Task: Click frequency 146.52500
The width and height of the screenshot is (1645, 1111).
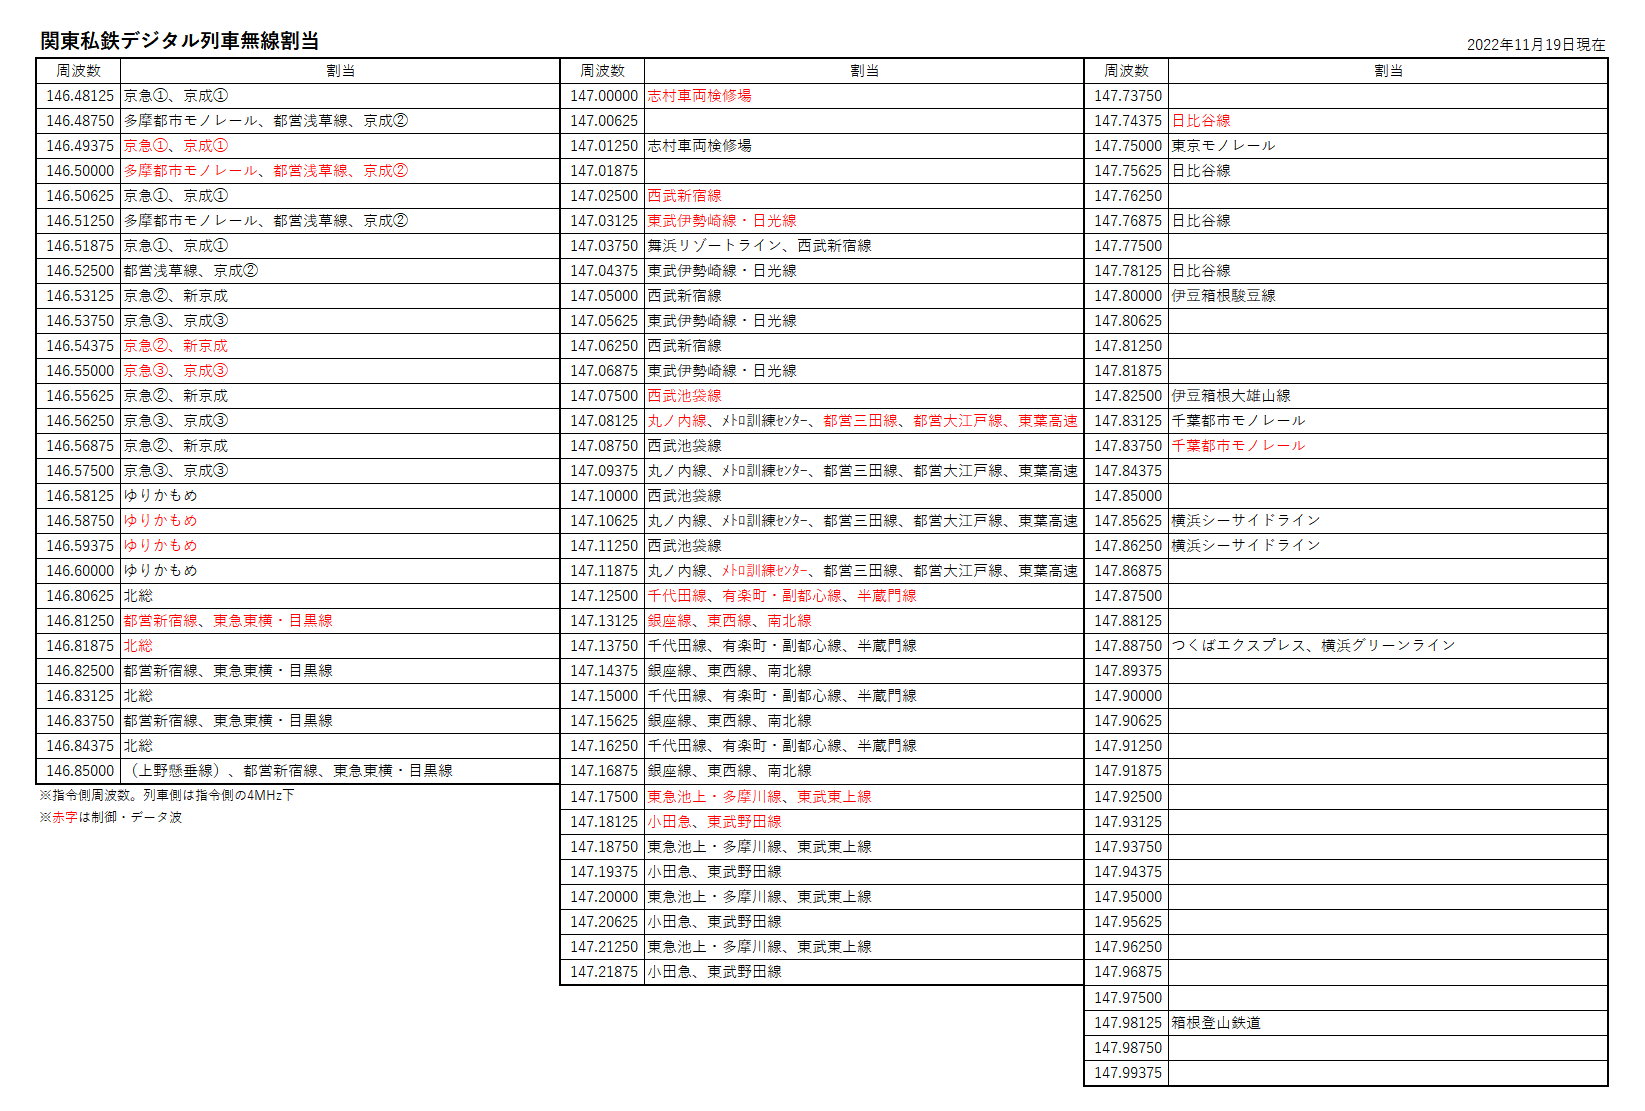Action: (80, 271)
